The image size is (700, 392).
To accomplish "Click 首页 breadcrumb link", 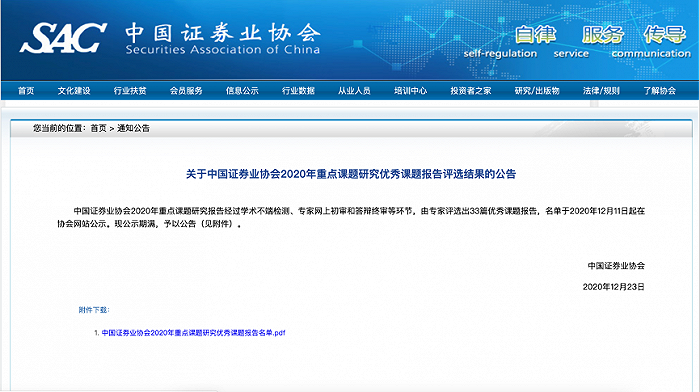I will (99, 128).
